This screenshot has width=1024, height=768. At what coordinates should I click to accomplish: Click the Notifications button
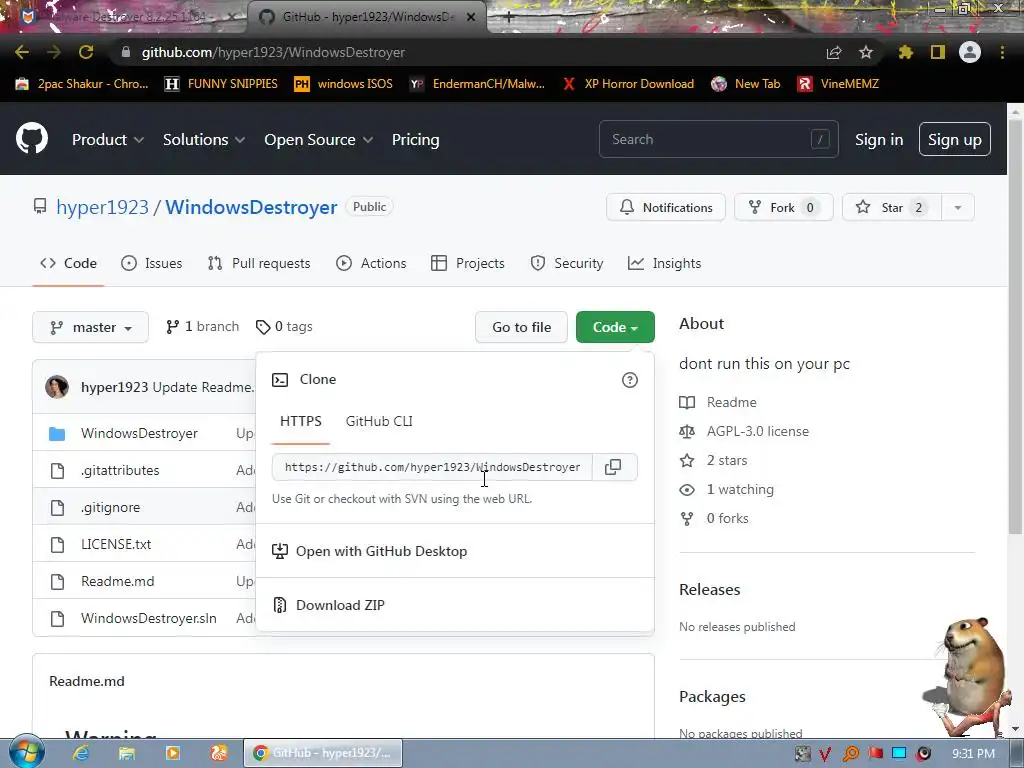pos(665,207)
